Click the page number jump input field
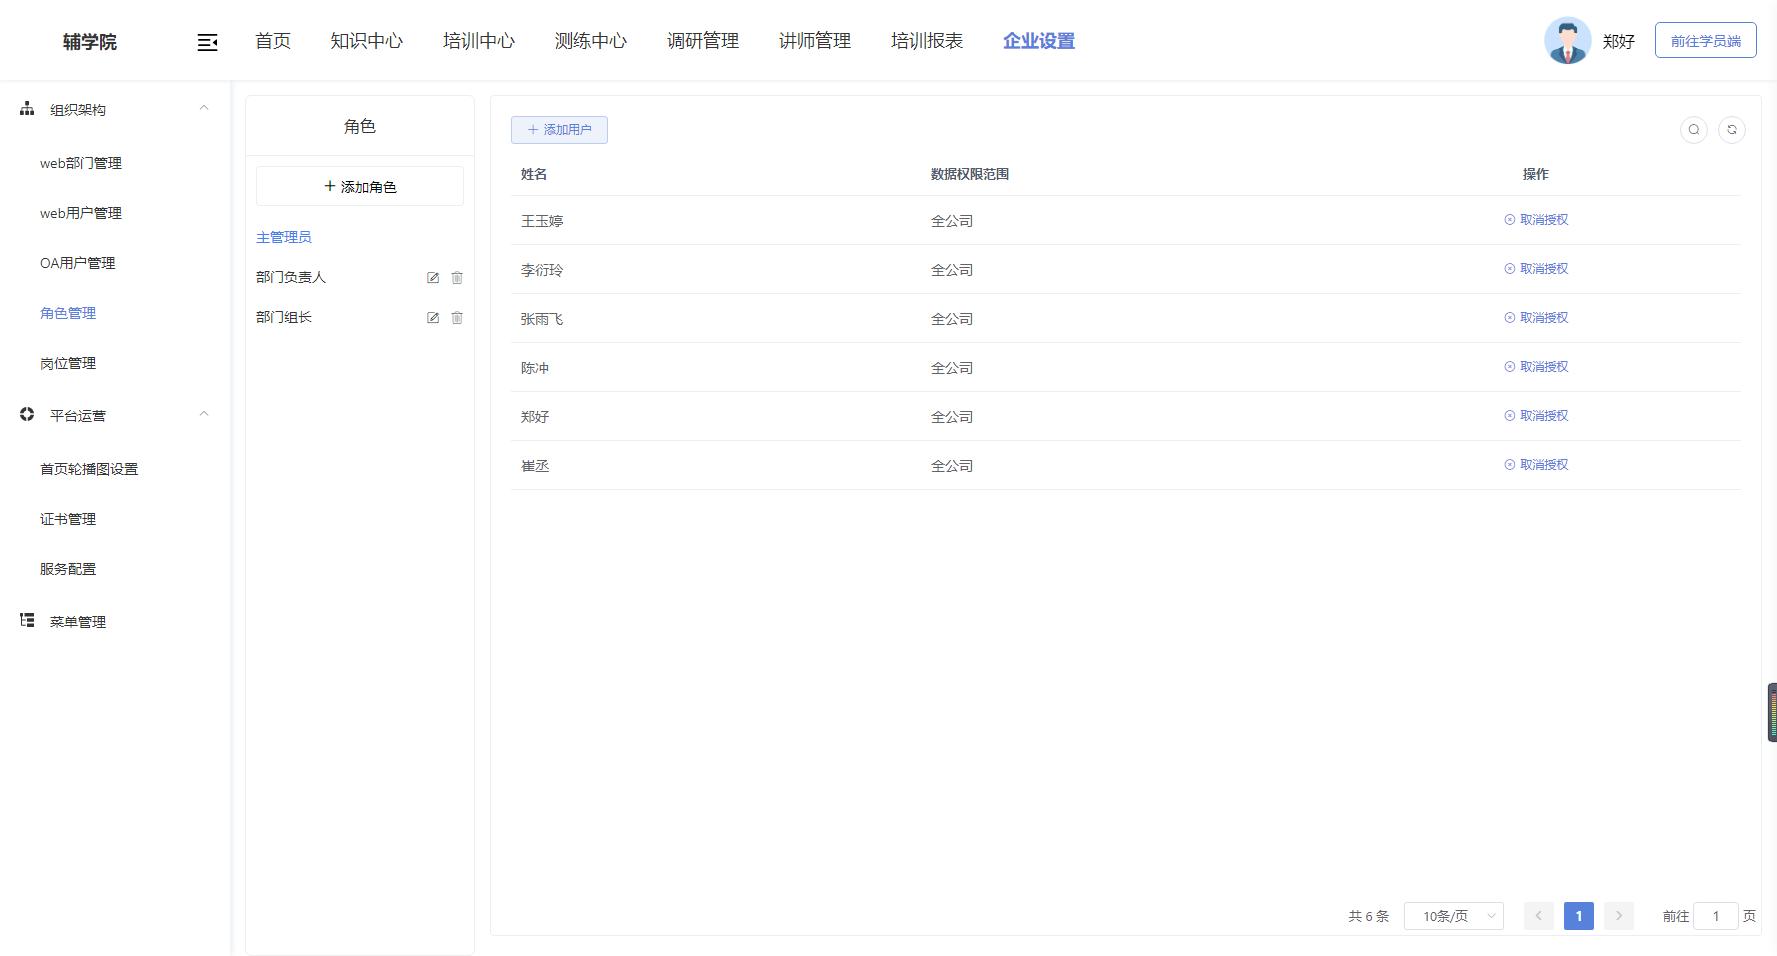This screenshot has height=956, width=1777. (x=1715, y=916)
